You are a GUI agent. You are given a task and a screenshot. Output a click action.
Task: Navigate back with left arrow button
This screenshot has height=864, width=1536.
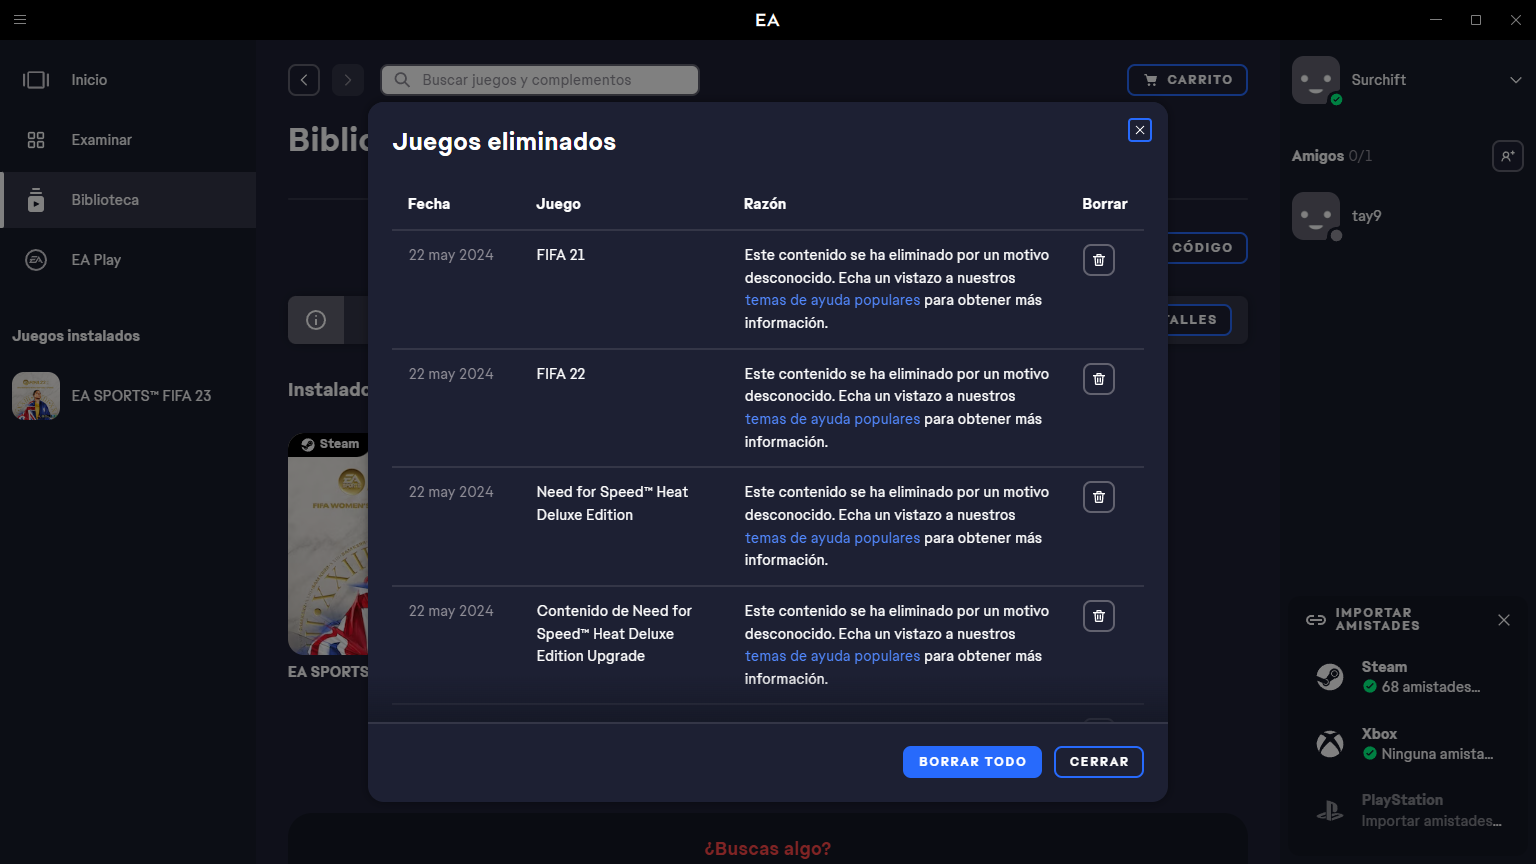tap(304, 80)
